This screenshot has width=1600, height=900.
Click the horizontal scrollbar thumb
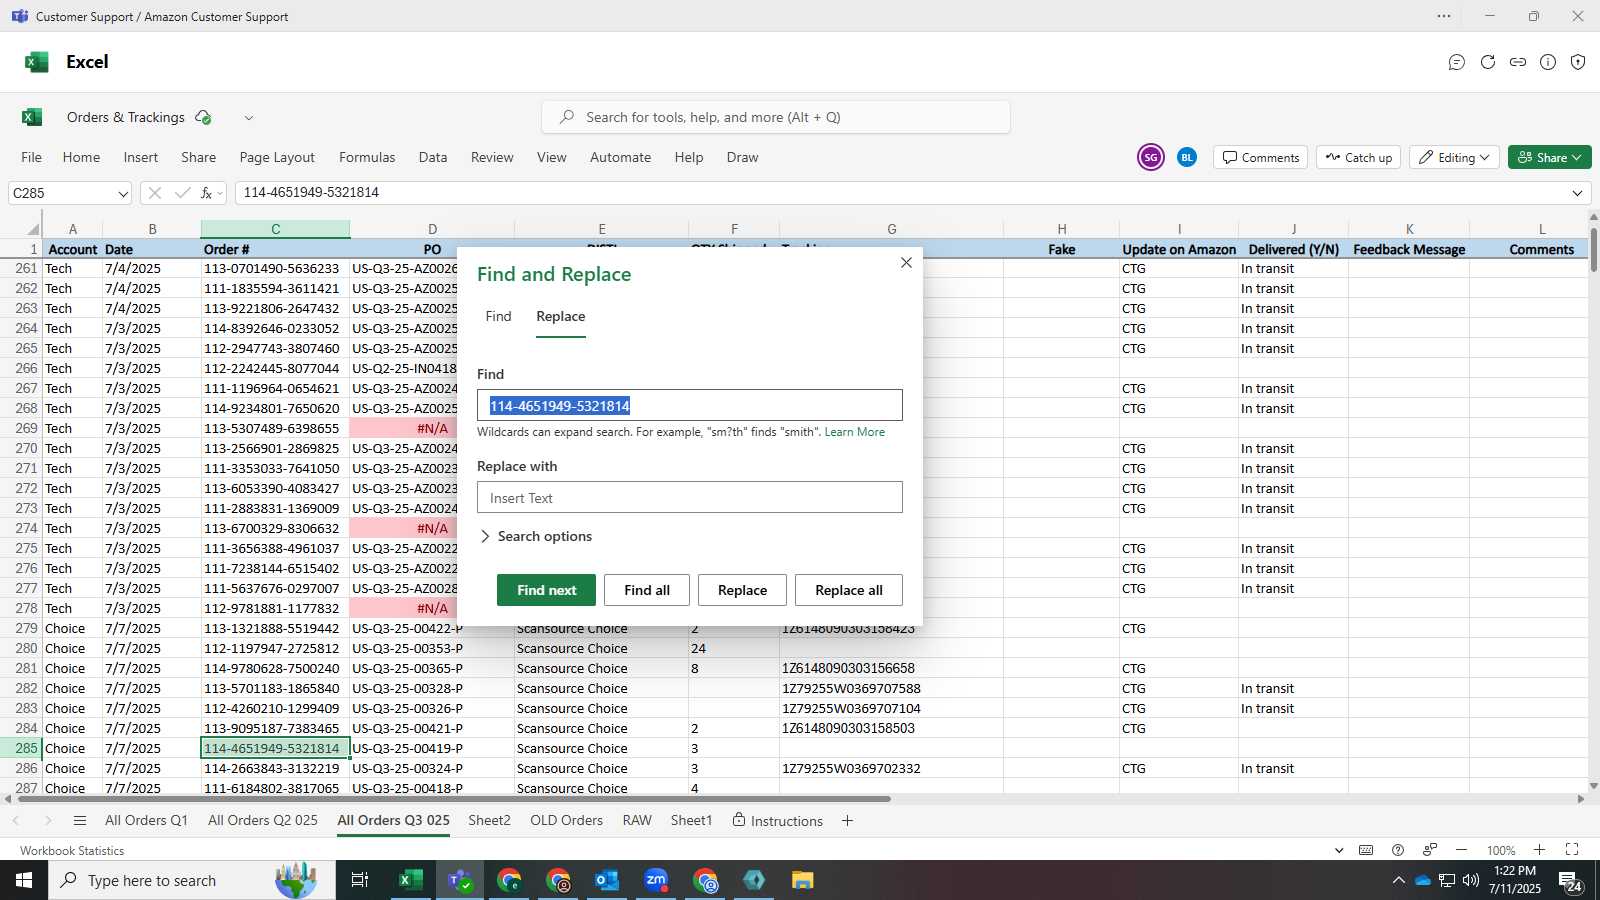coord(454,799)
